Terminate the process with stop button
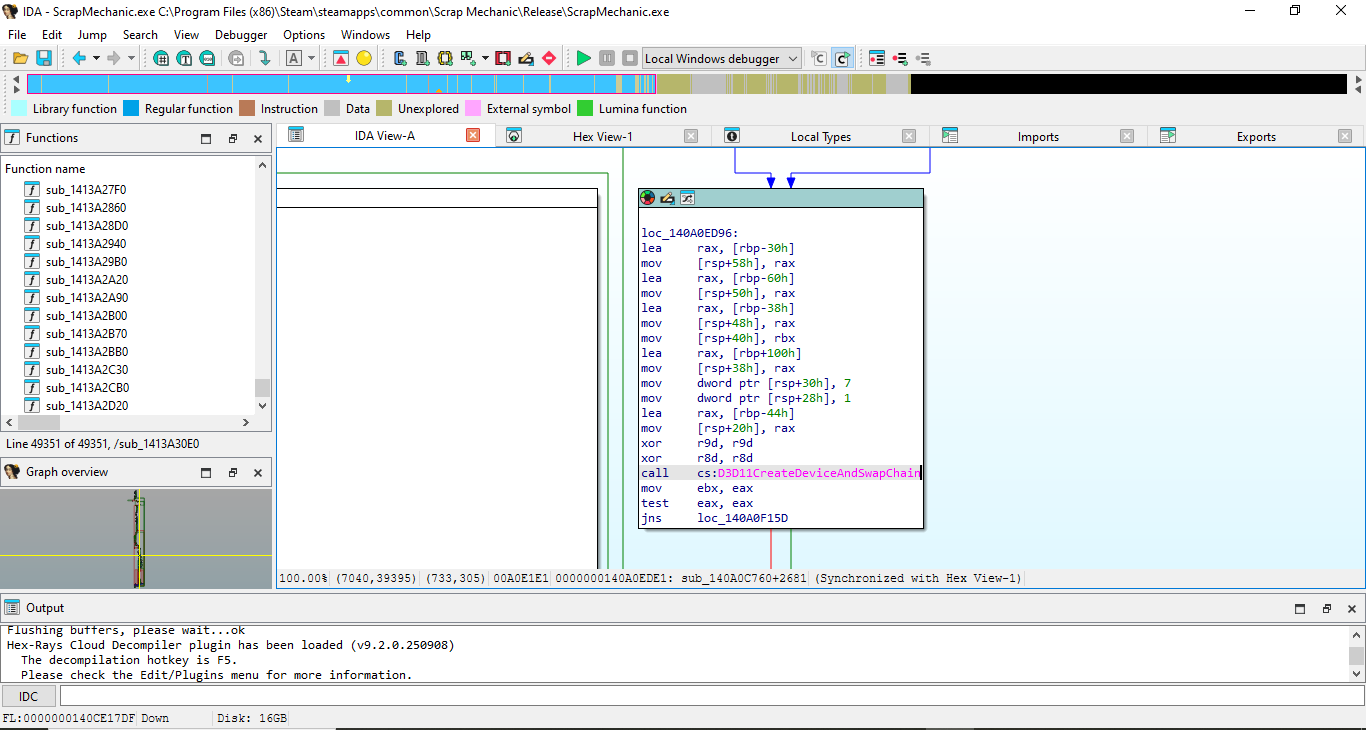1366x730 pixels. click(630, 58)
